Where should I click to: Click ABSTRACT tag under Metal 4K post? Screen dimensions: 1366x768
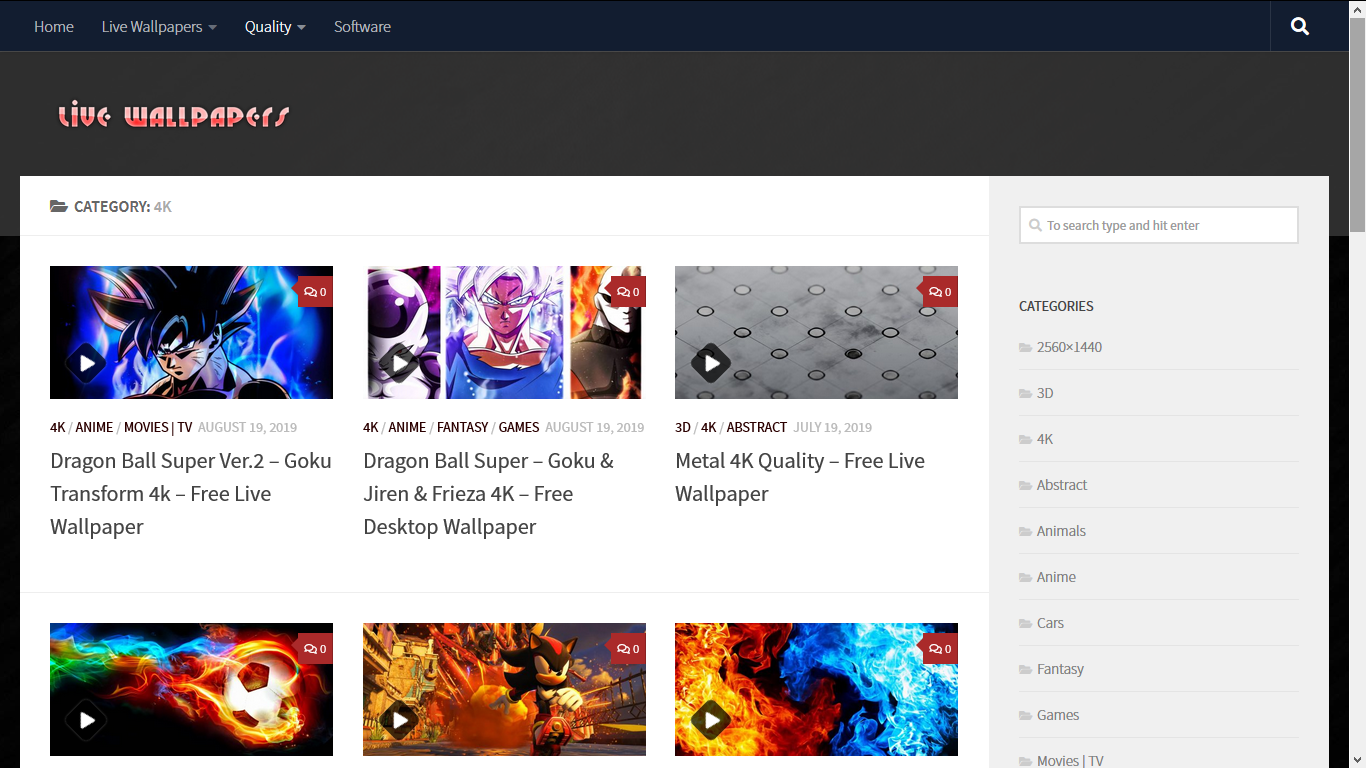click(757, 427)
